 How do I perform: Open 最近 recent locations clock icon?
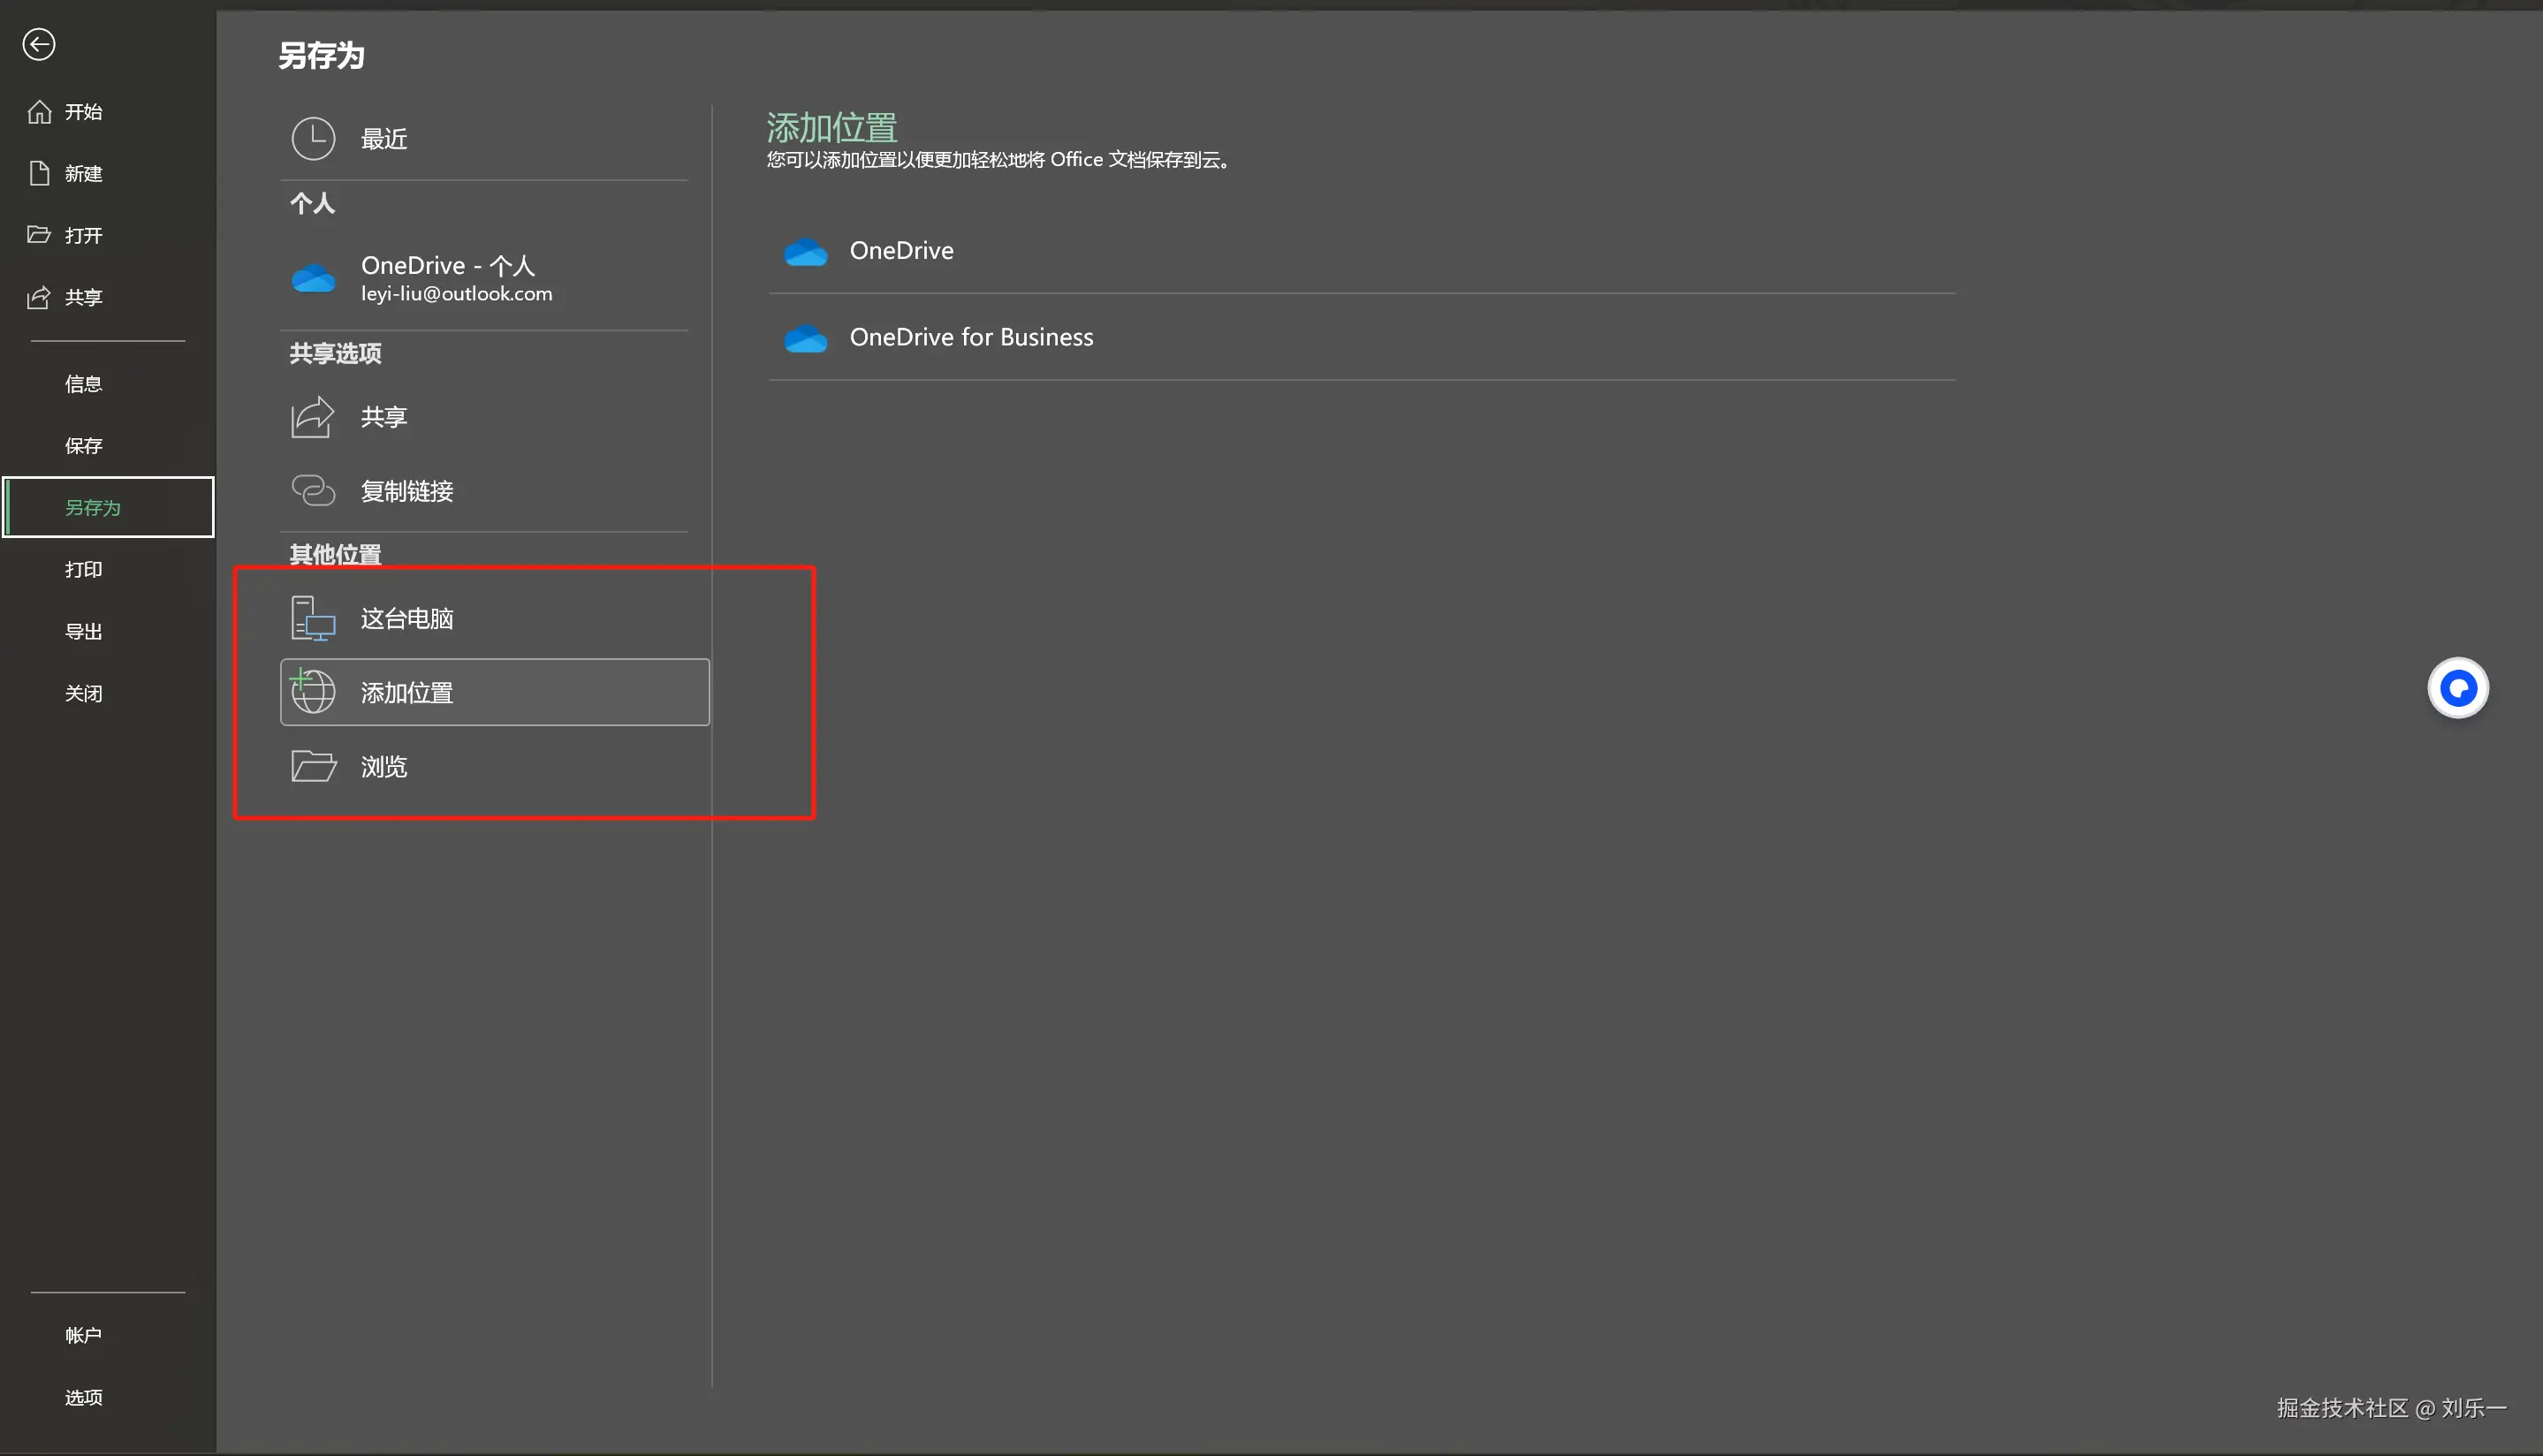tap(313, 139)
